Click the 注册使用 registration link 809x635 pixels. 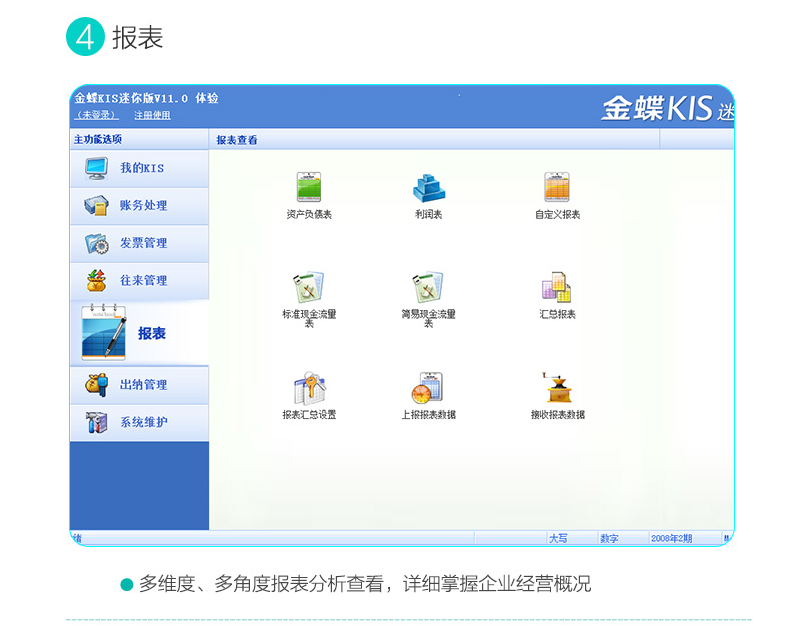coord(152,115)
